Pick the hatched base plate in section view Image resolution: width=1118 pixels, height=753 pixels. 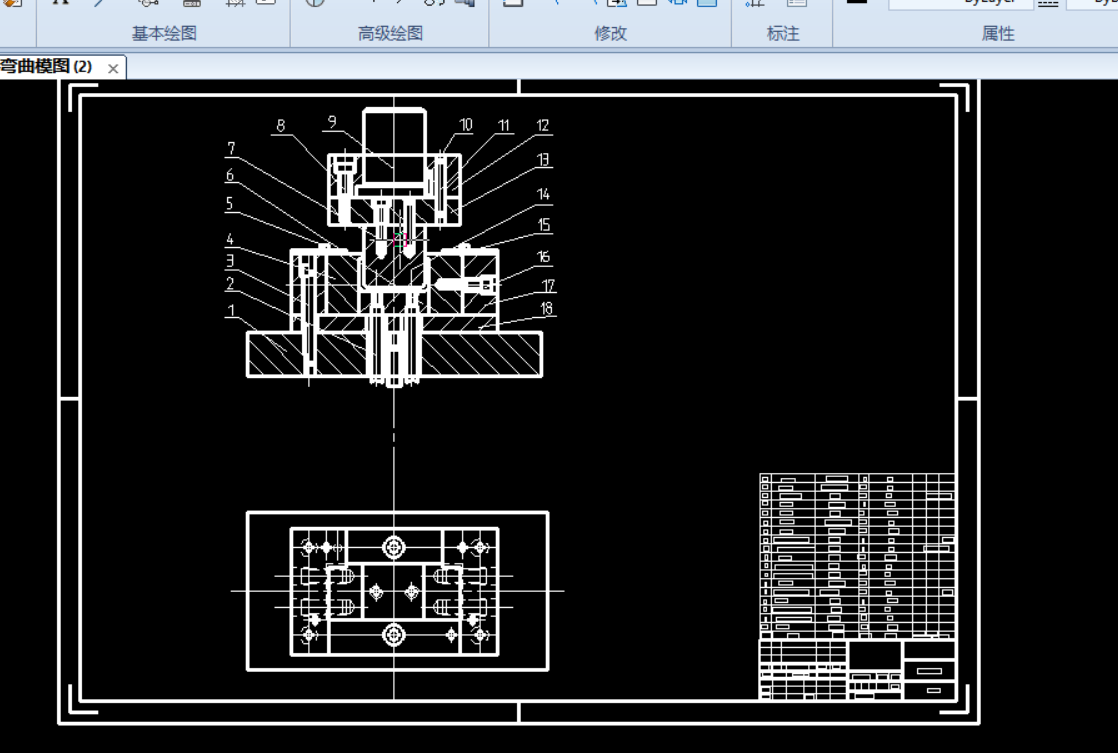click(394, 354)
